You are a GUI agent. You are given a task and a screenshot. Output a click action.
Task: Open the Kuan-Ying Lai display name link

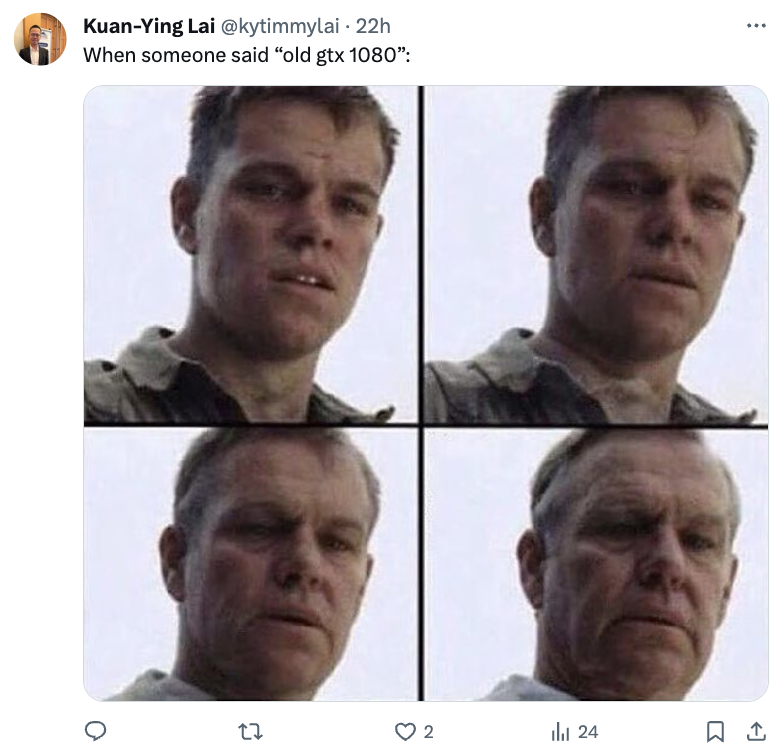(148, 26)
